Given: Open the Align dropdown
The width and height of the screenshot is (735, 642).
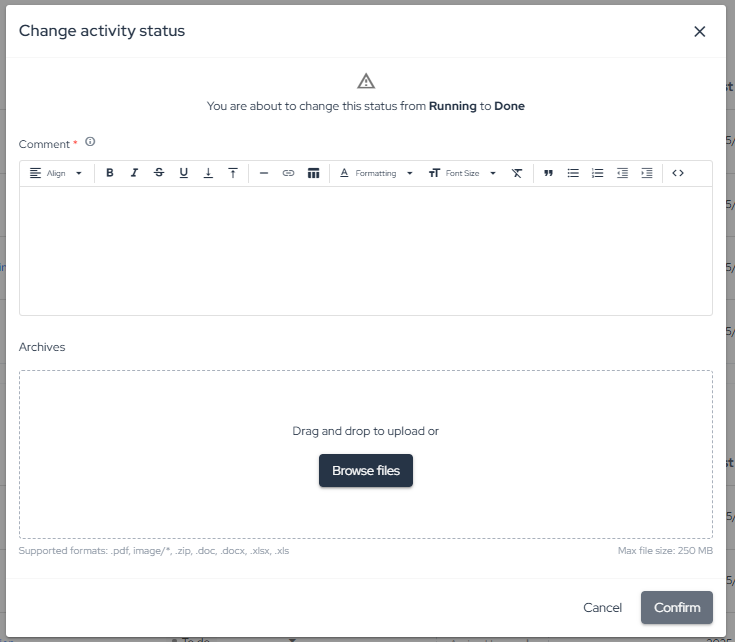Looking at the screenshot, I should 56,173.
